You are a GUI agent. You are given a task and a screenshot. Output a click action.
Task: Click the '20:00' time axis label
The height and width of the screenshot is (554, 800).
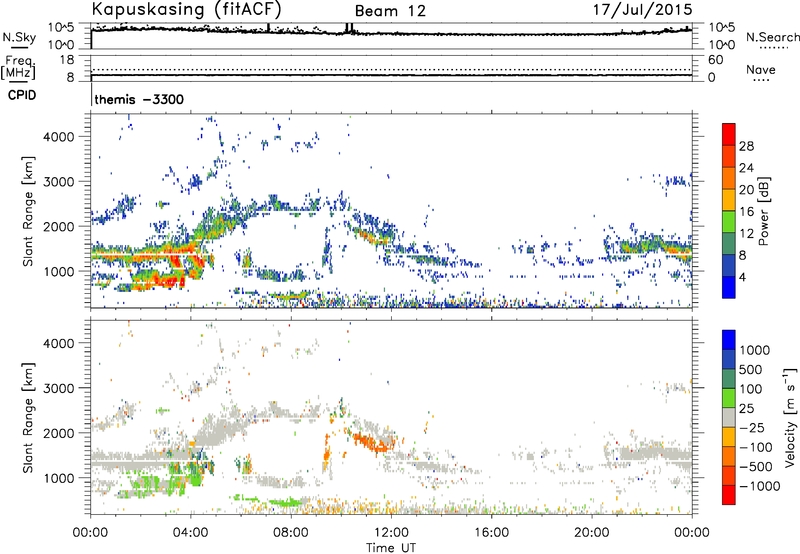pyautogui.click(x=592, y=533)
